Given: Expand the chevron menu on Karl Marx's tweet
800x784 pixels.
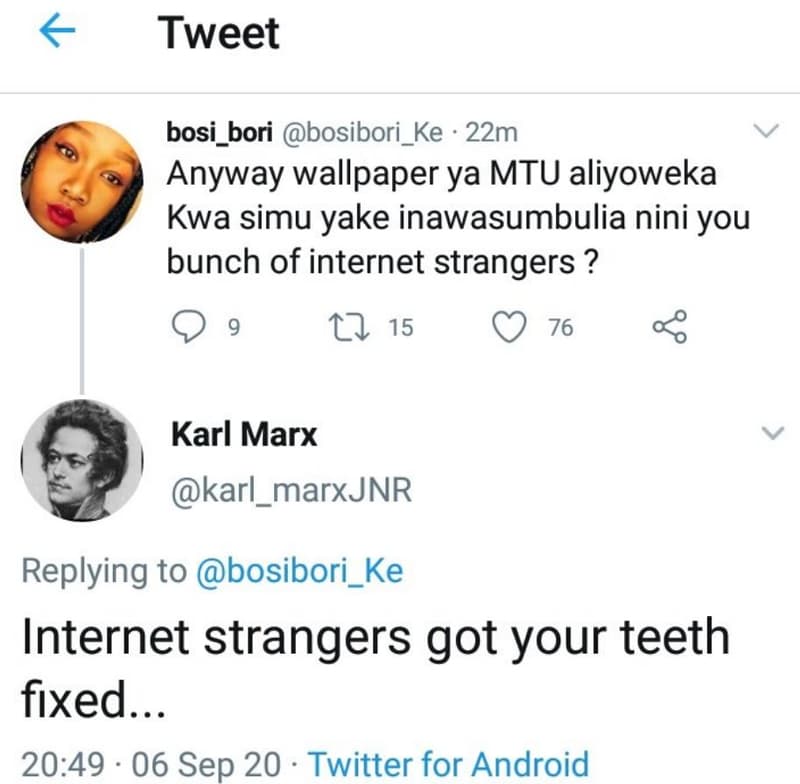Looking at the screenshot, I should (772, 433).
